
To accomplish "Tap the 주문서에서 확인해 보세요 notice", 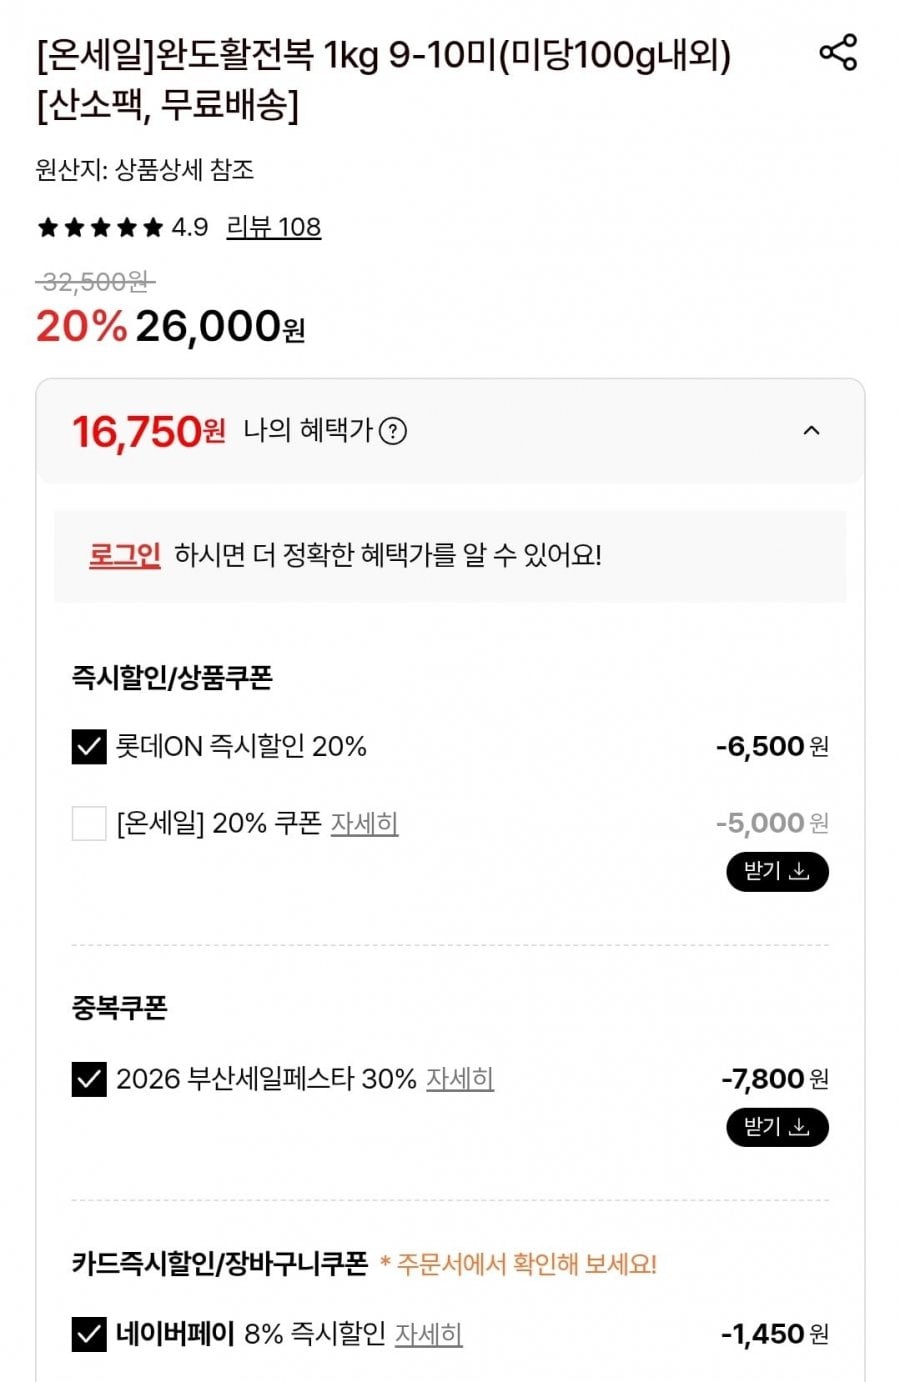I will pos(518,1264).
